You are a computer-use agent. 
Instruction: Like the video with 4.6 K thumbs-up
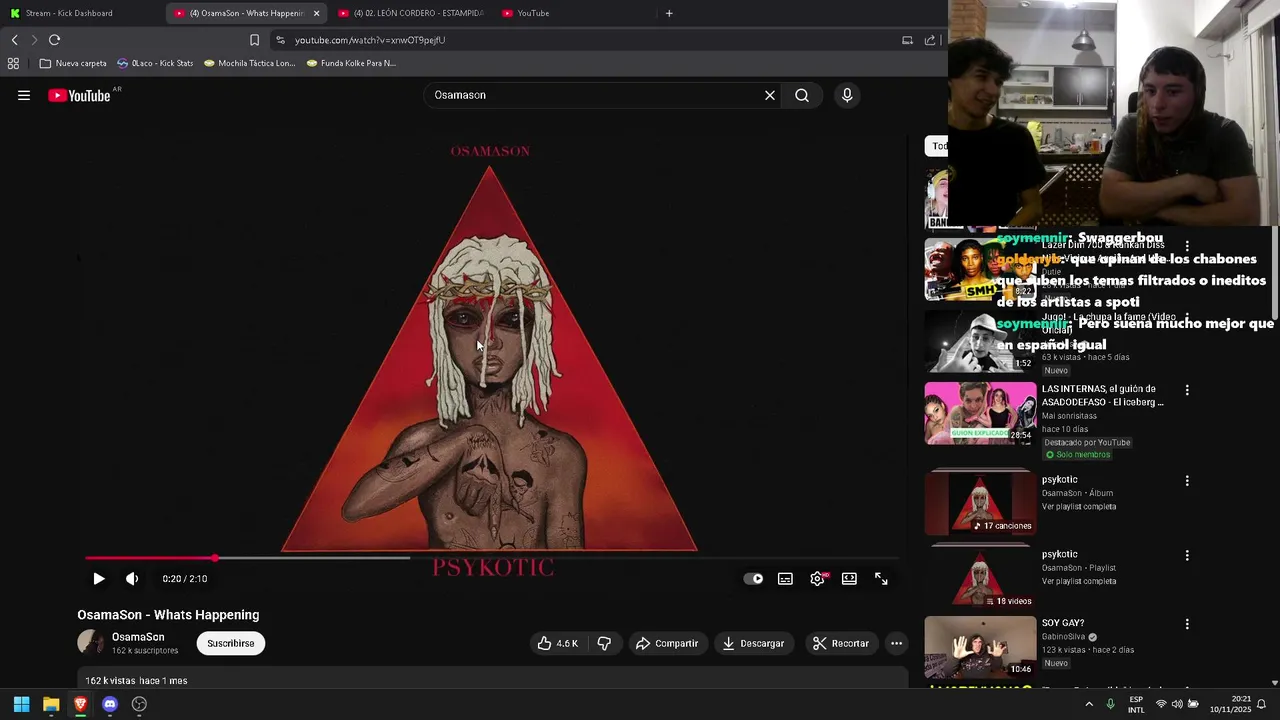[558, 643]
